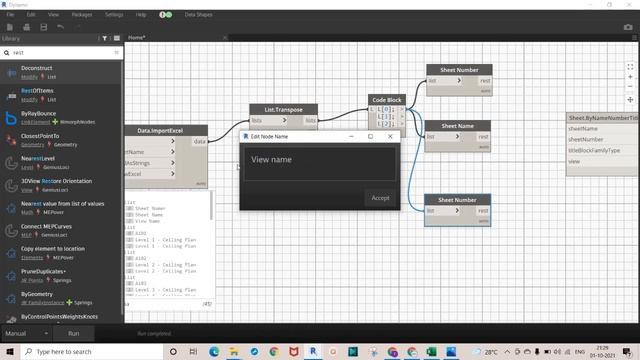Click Sheet Name node list input chevron
The height and width of the screenshot is (360, 640).
tap(457, 136)
